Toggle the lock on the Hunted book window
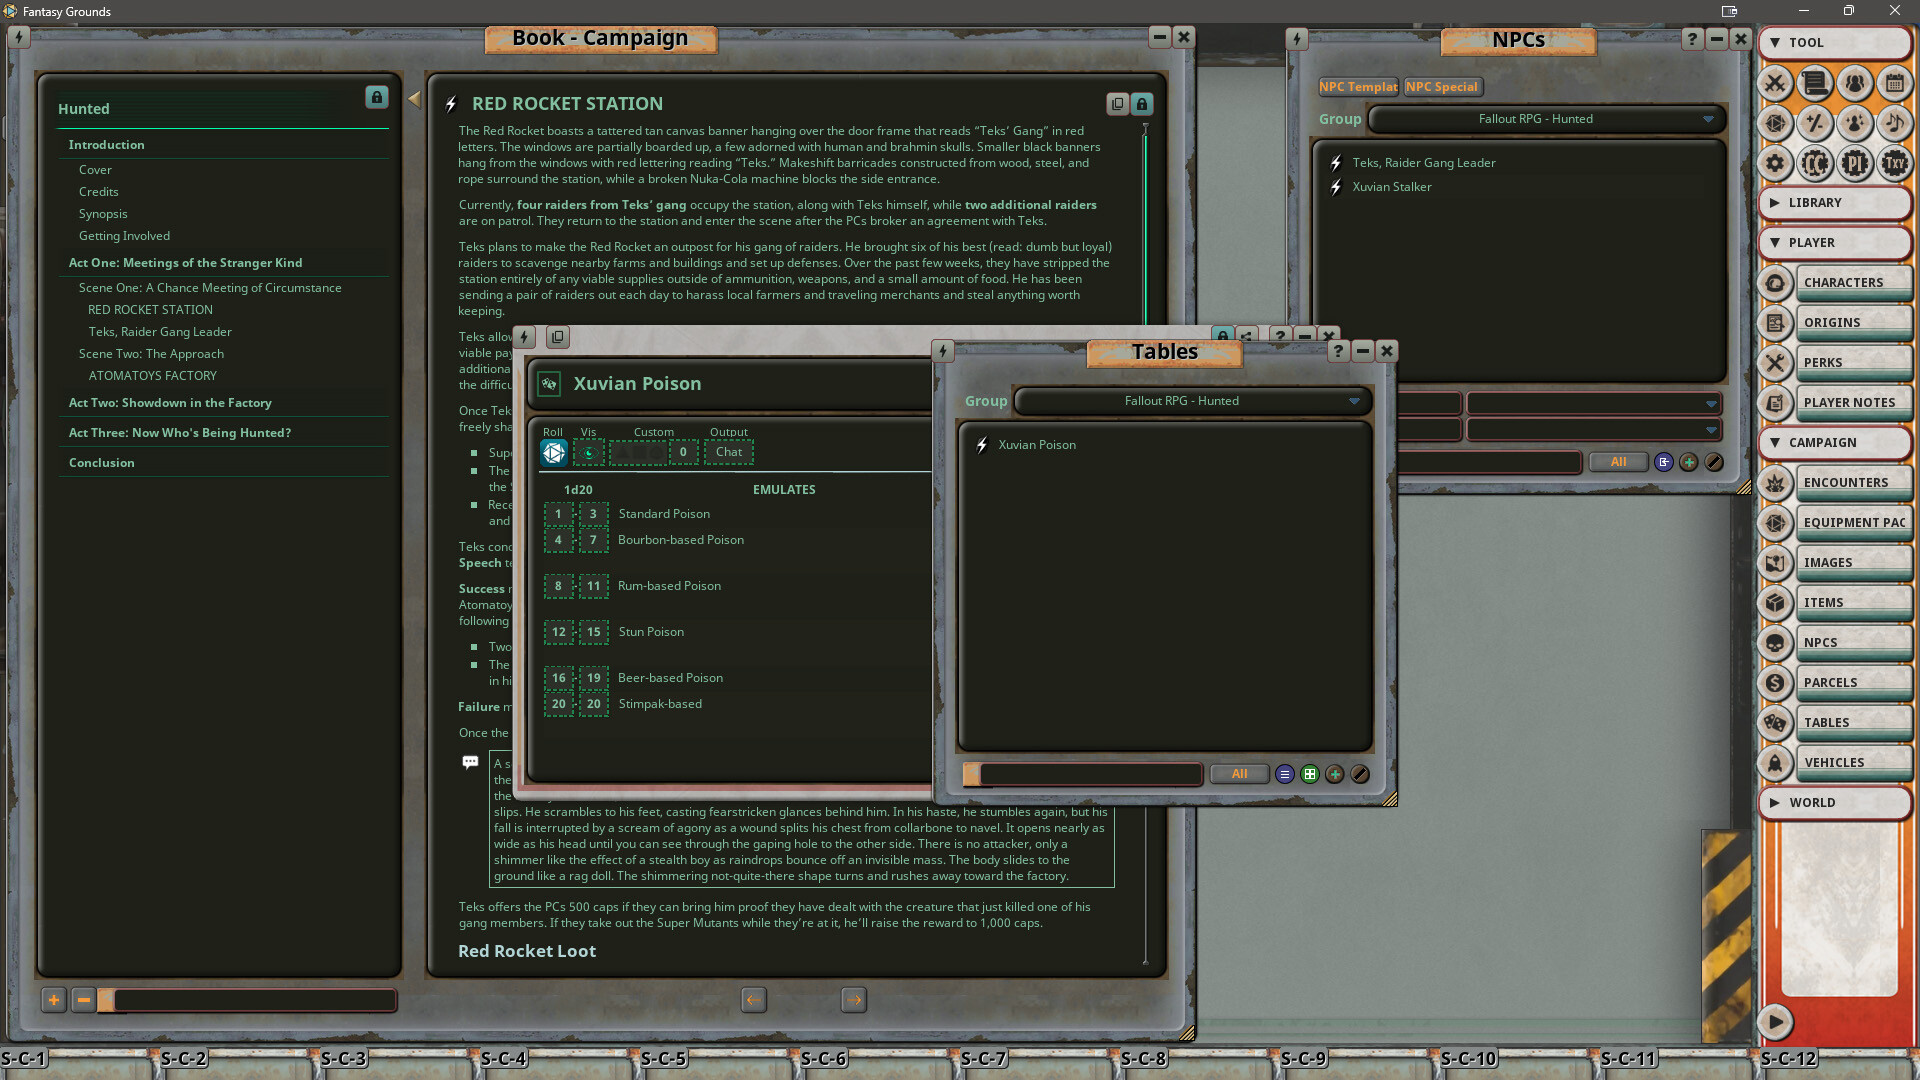This screenshot has width=1920, height=1080. click(376, 98)
